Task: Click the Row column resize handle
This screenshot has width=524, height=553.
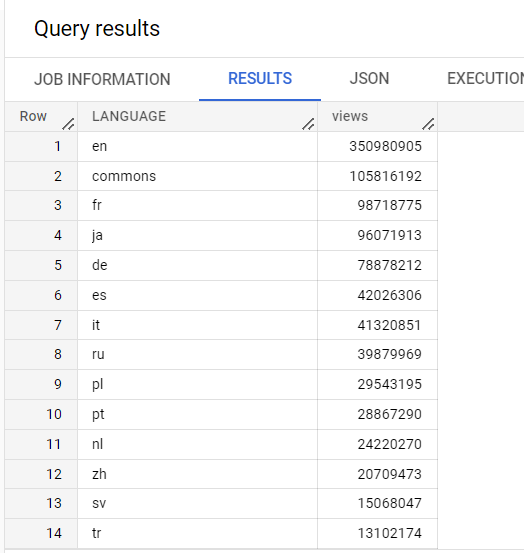Action: coord(69,124)
